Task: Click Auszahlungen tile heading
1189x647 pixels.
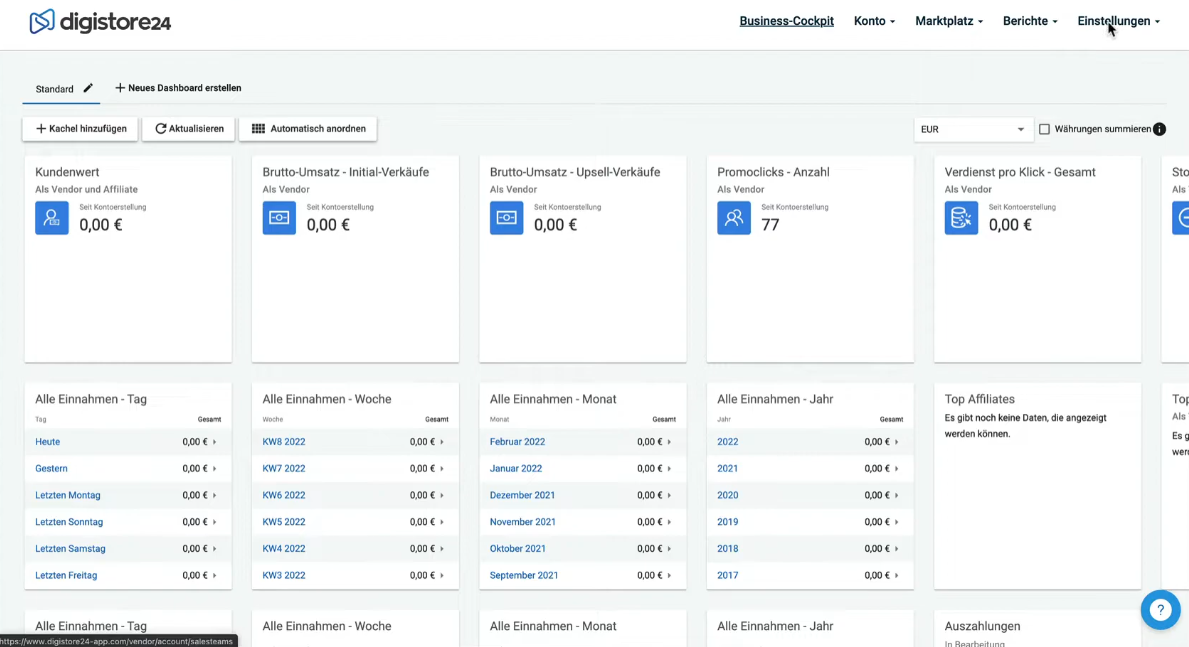Action: pyautogui.click(x=983, y=627)
